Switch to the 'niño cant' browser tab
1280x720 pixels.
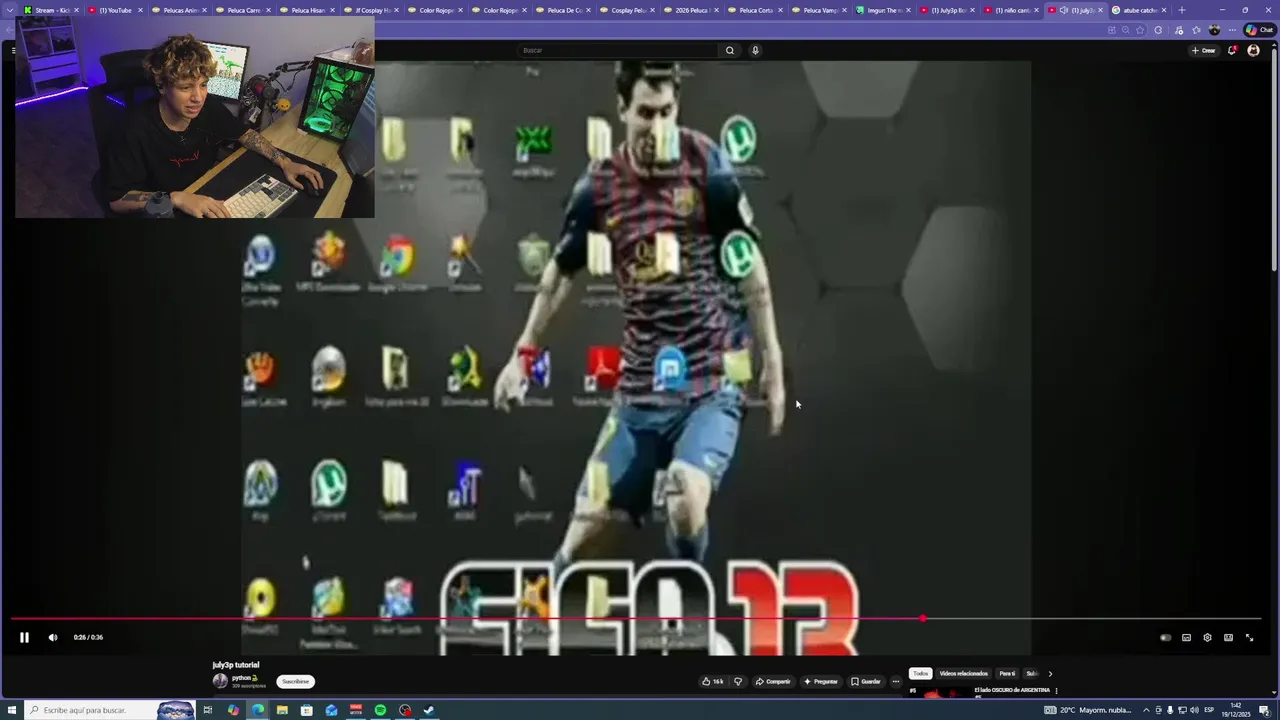[1010, 10]
